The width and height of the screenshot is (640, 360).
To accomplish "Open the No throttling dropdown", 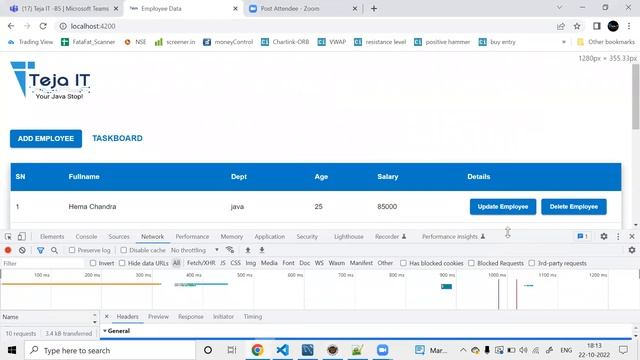I will [x=195, y=250].
